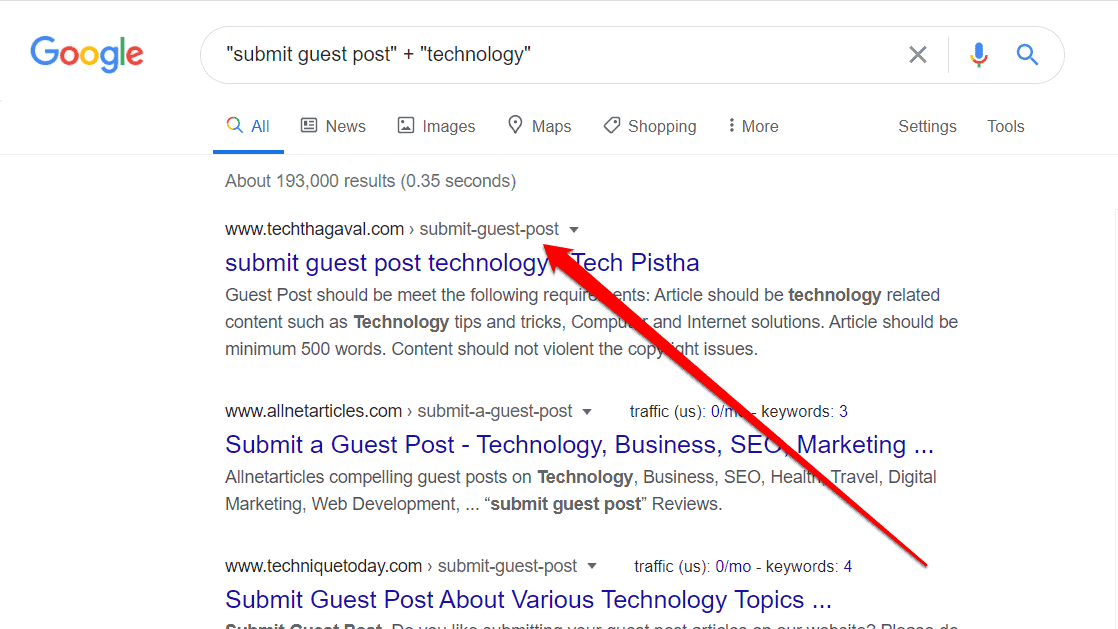
Task: Open search Settings
Action: pyautogui.click(x=927, y=126)
